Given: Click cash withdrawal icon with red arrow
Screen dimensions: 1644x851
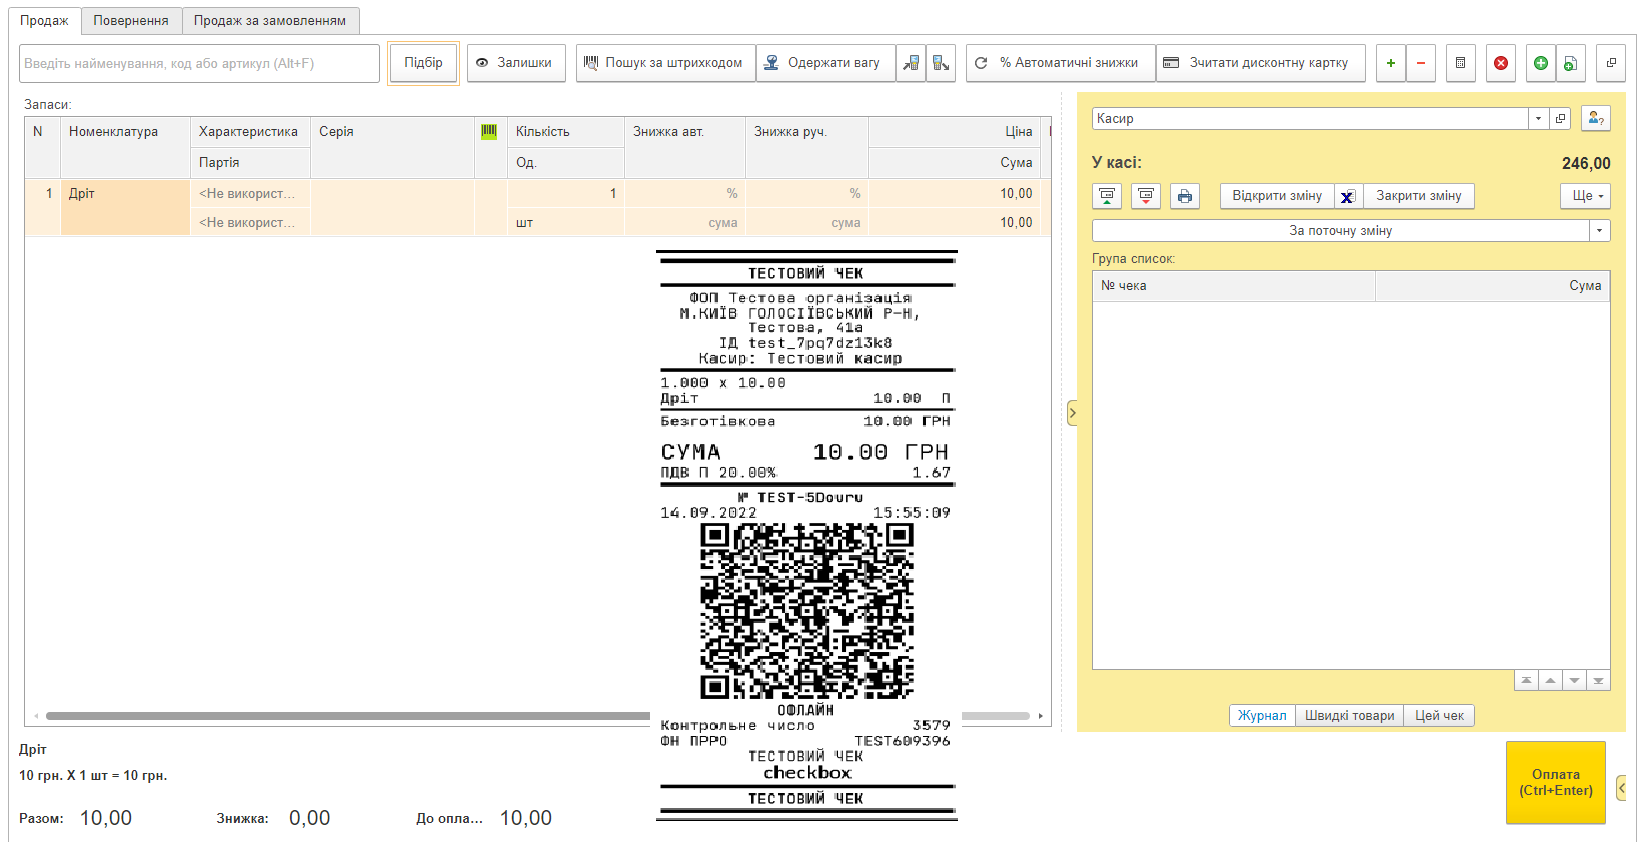Looking at the screenshot, I should [x=1146, y=196].
